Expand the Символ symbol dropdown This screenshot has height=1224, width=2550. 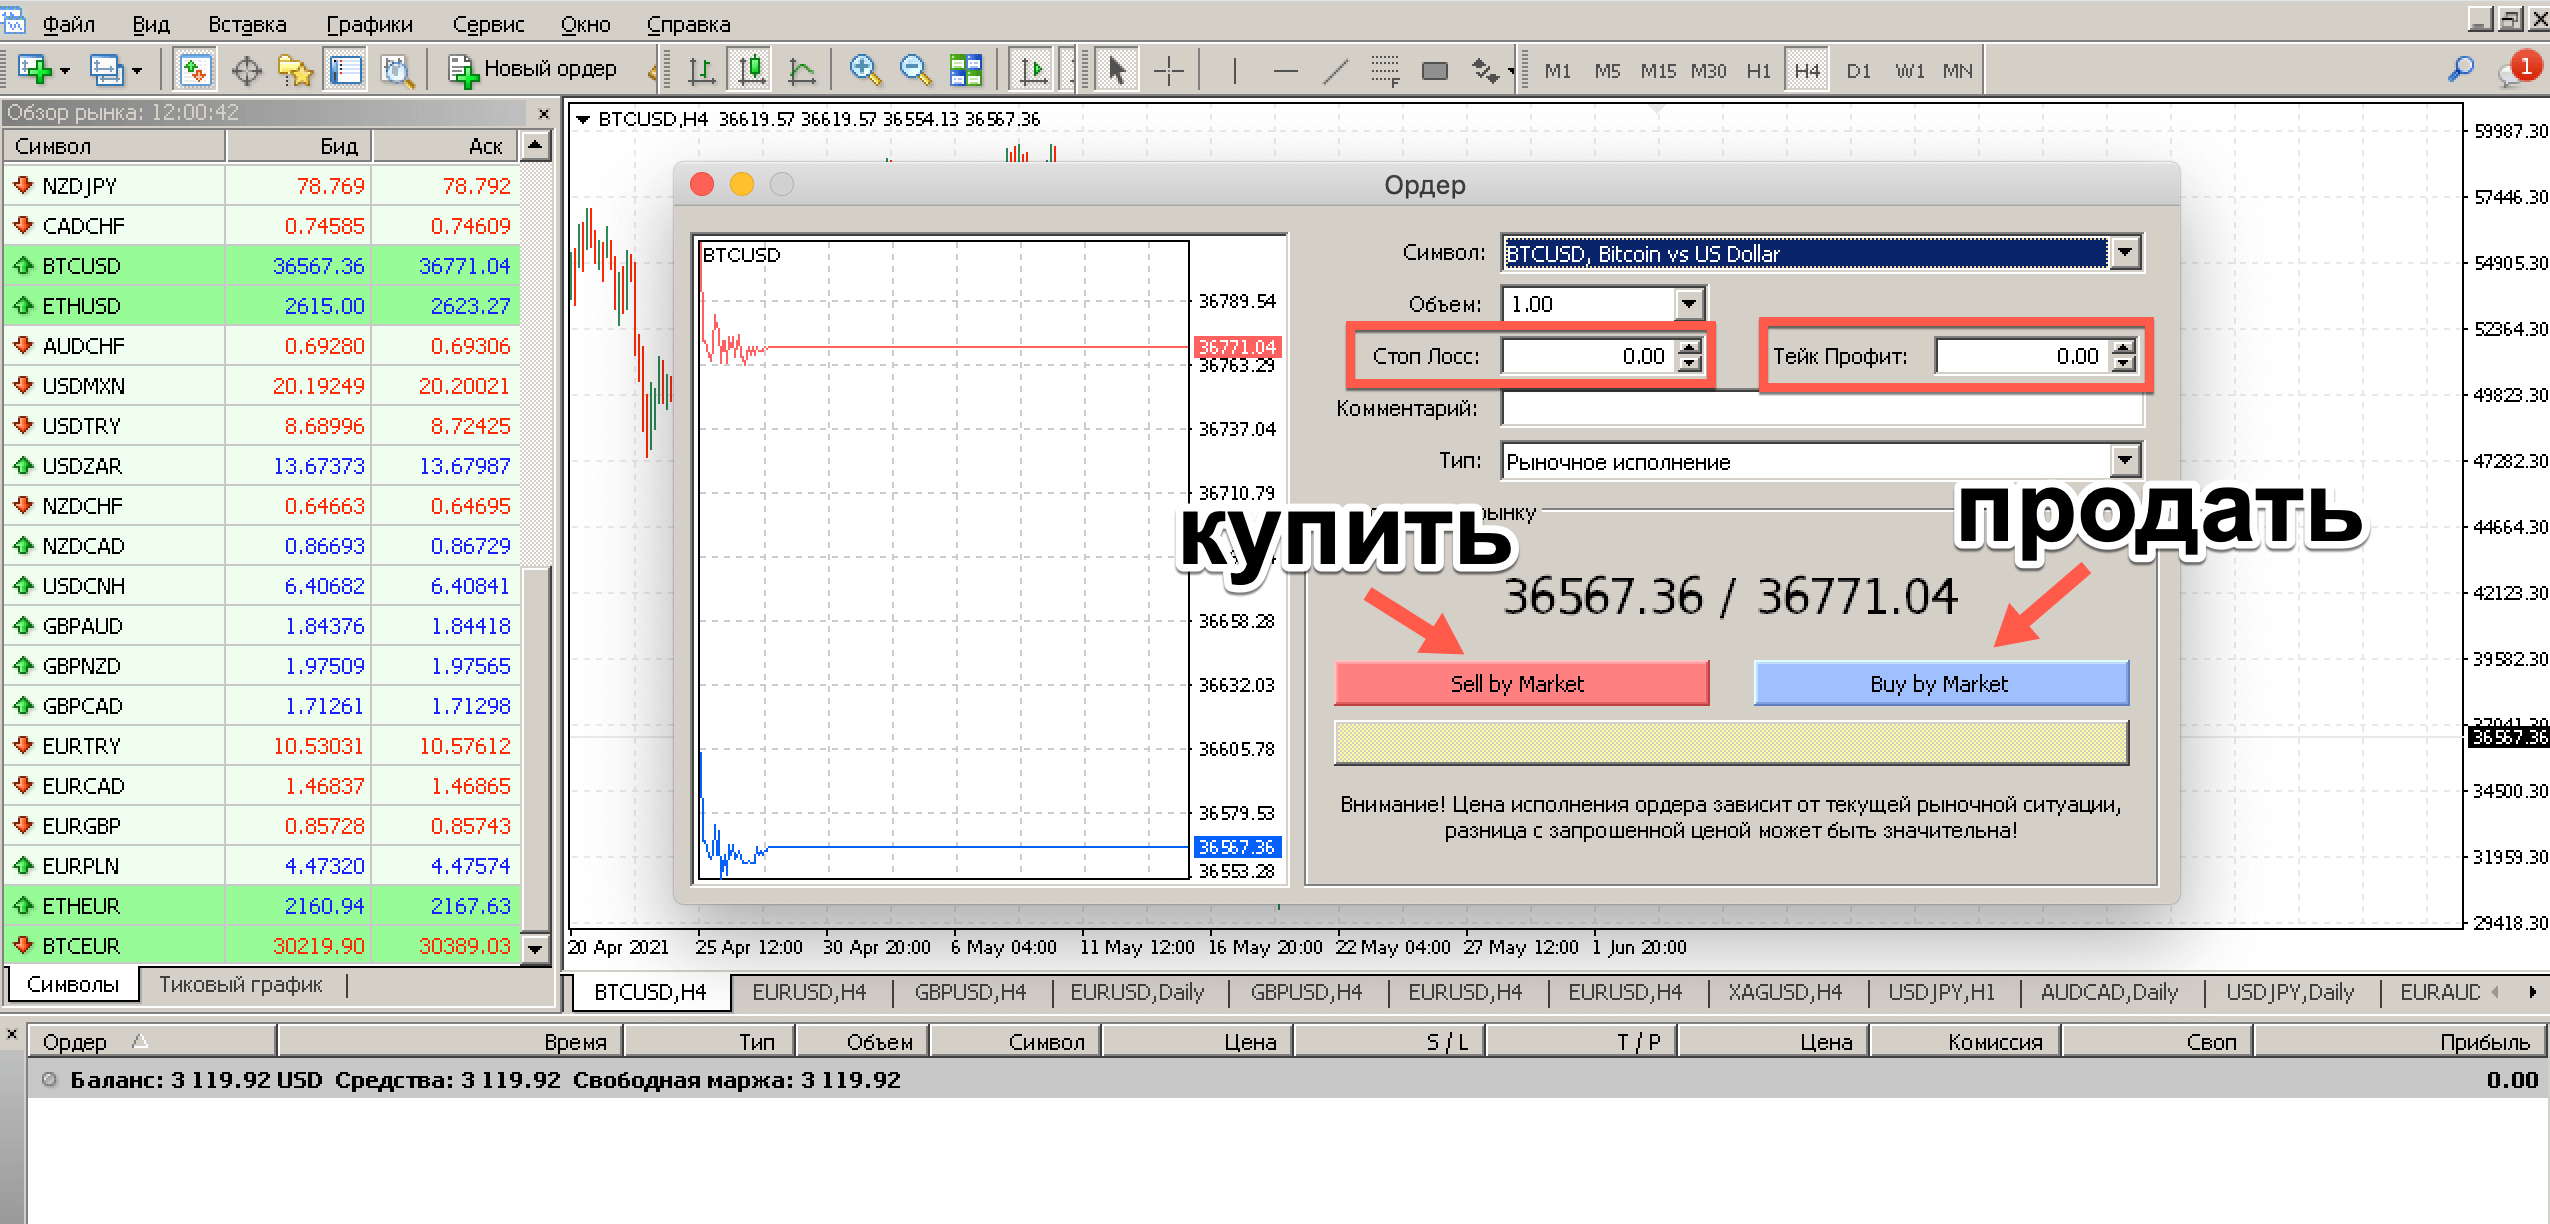point(2124,253)
